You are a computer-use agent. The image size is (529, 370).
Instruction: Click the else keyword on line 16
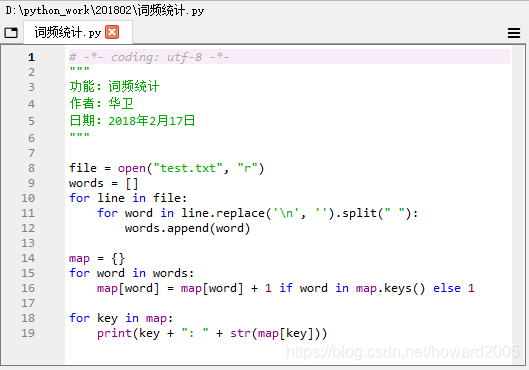(x=447, y=288)
